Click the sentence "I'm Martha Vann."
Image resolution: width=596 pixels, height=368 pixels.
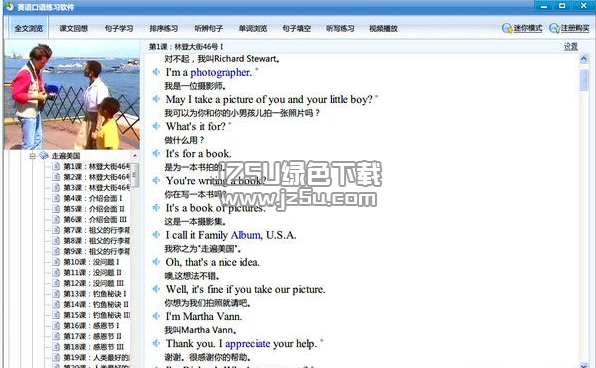(204, 317)
